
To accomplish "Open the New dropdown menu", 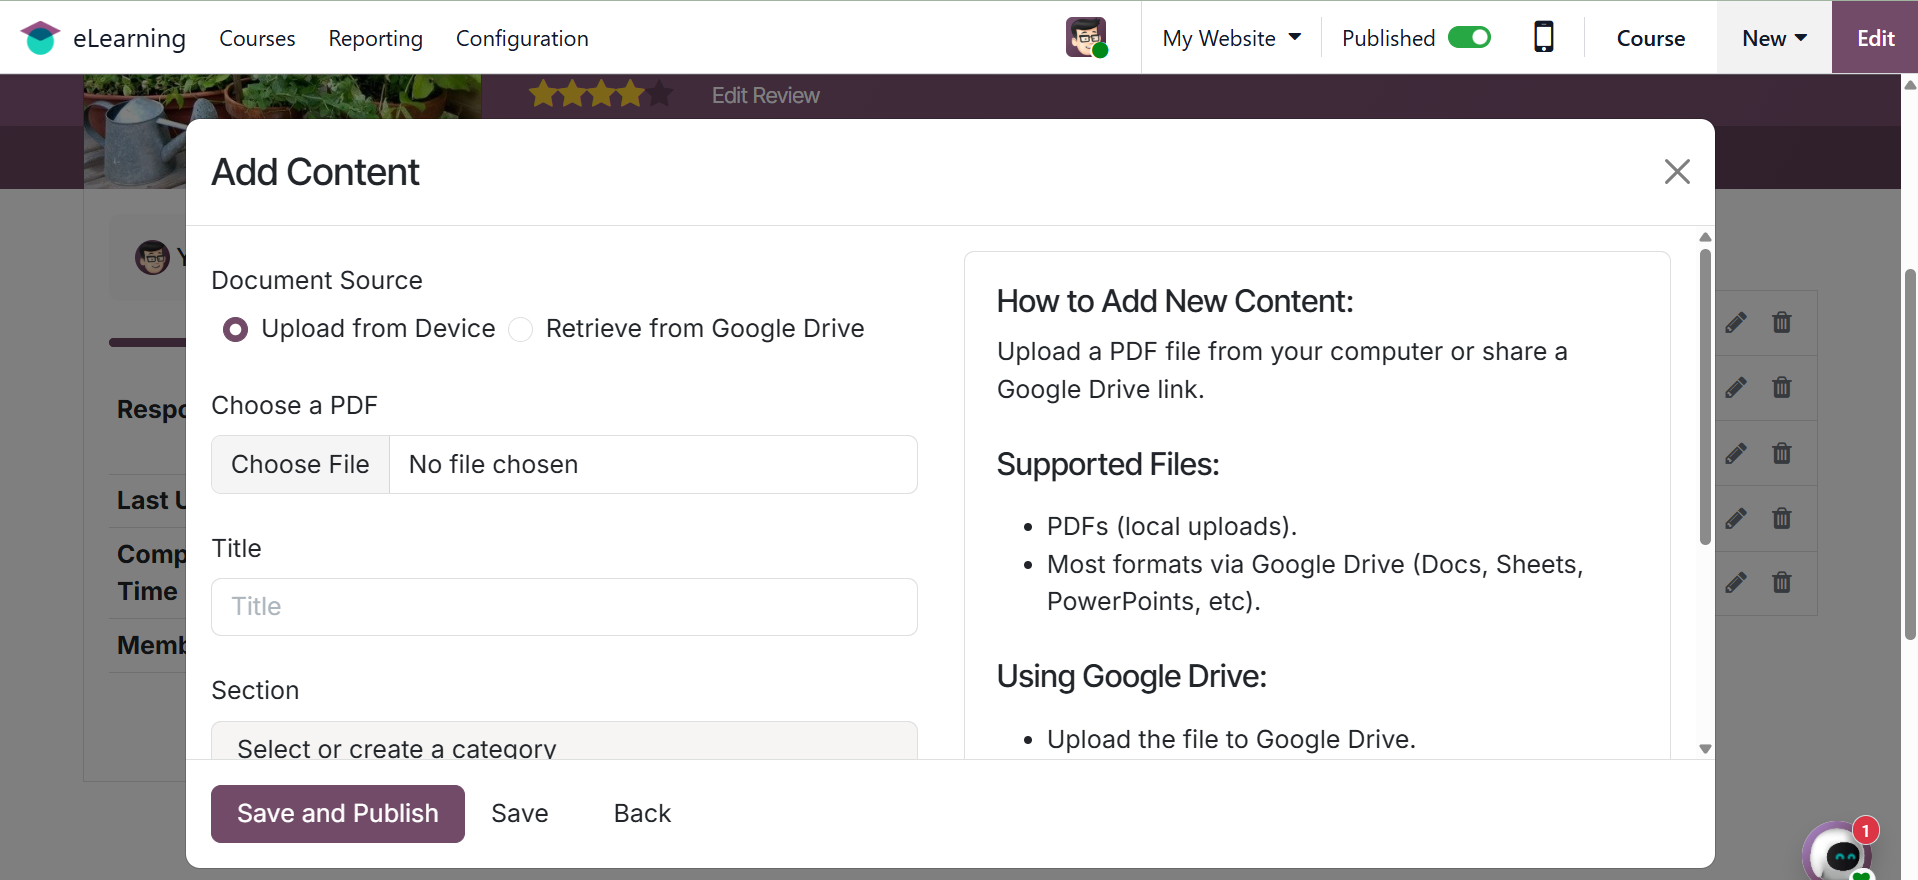I will 1774,38.
